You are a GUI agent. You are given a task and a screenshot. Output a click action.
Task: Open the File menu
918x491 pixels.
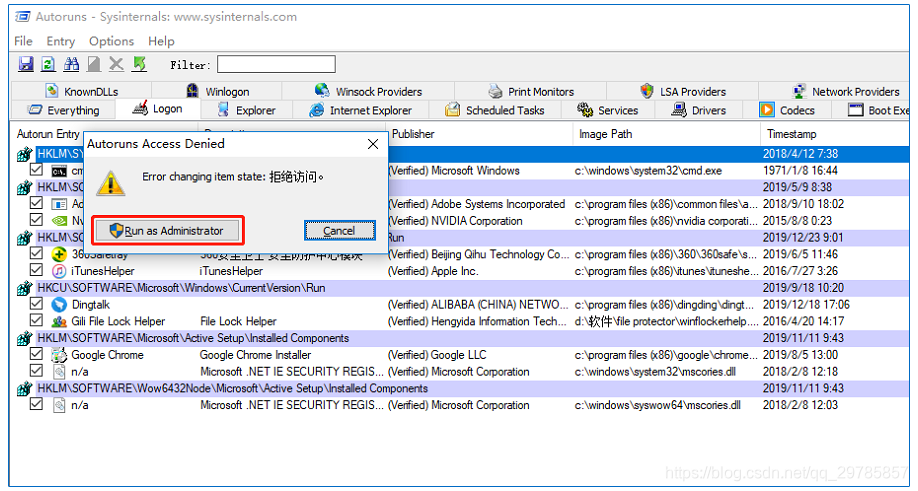pos(23,41)
